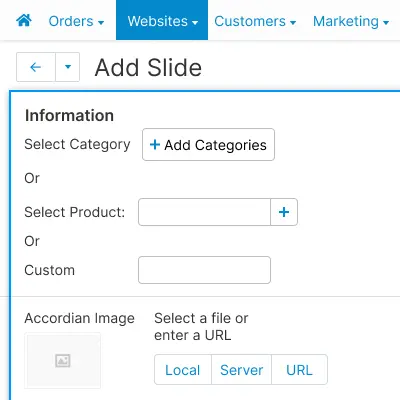This screenshot has height=400, width=400.
Task: Click the Information section heading
Action: pyautogui.click(x=69, y=115)
